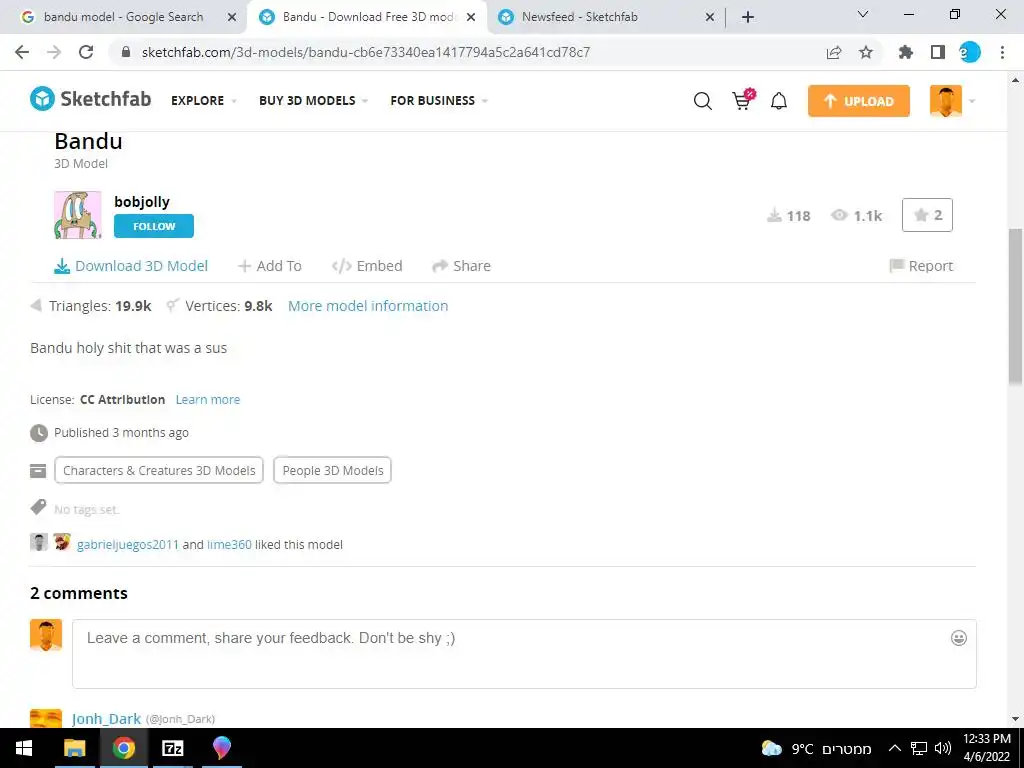Open the shopping cart icon

click(743, 100)
